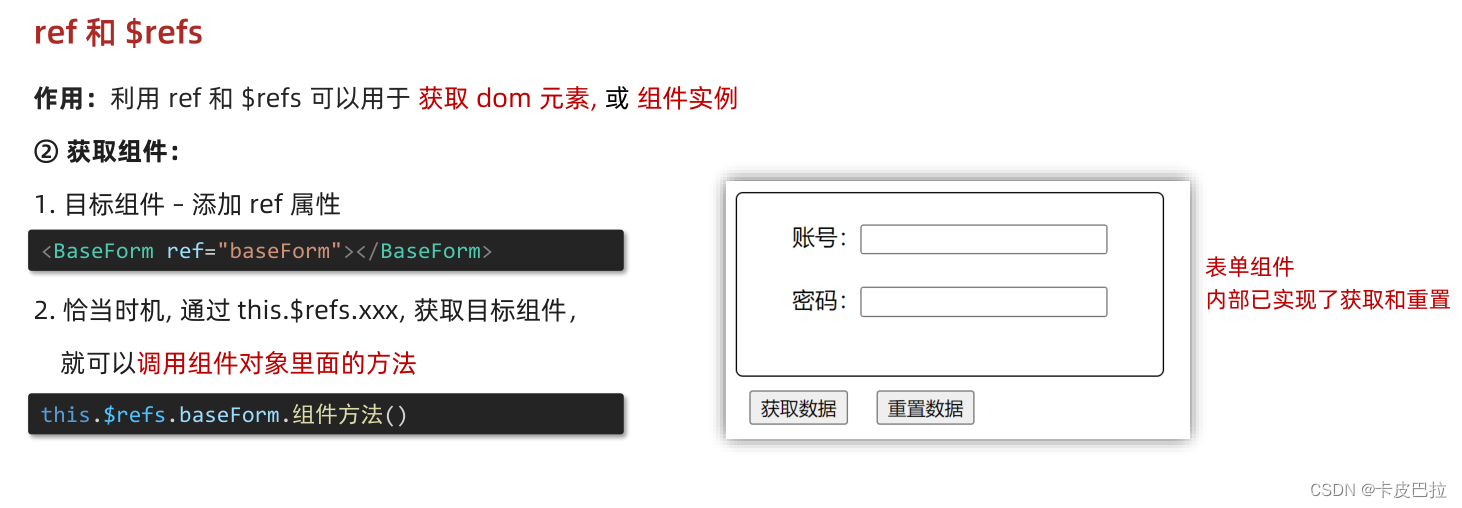Click the ② 获取组件 subheading
The image size is (1462, 508).
107,152
